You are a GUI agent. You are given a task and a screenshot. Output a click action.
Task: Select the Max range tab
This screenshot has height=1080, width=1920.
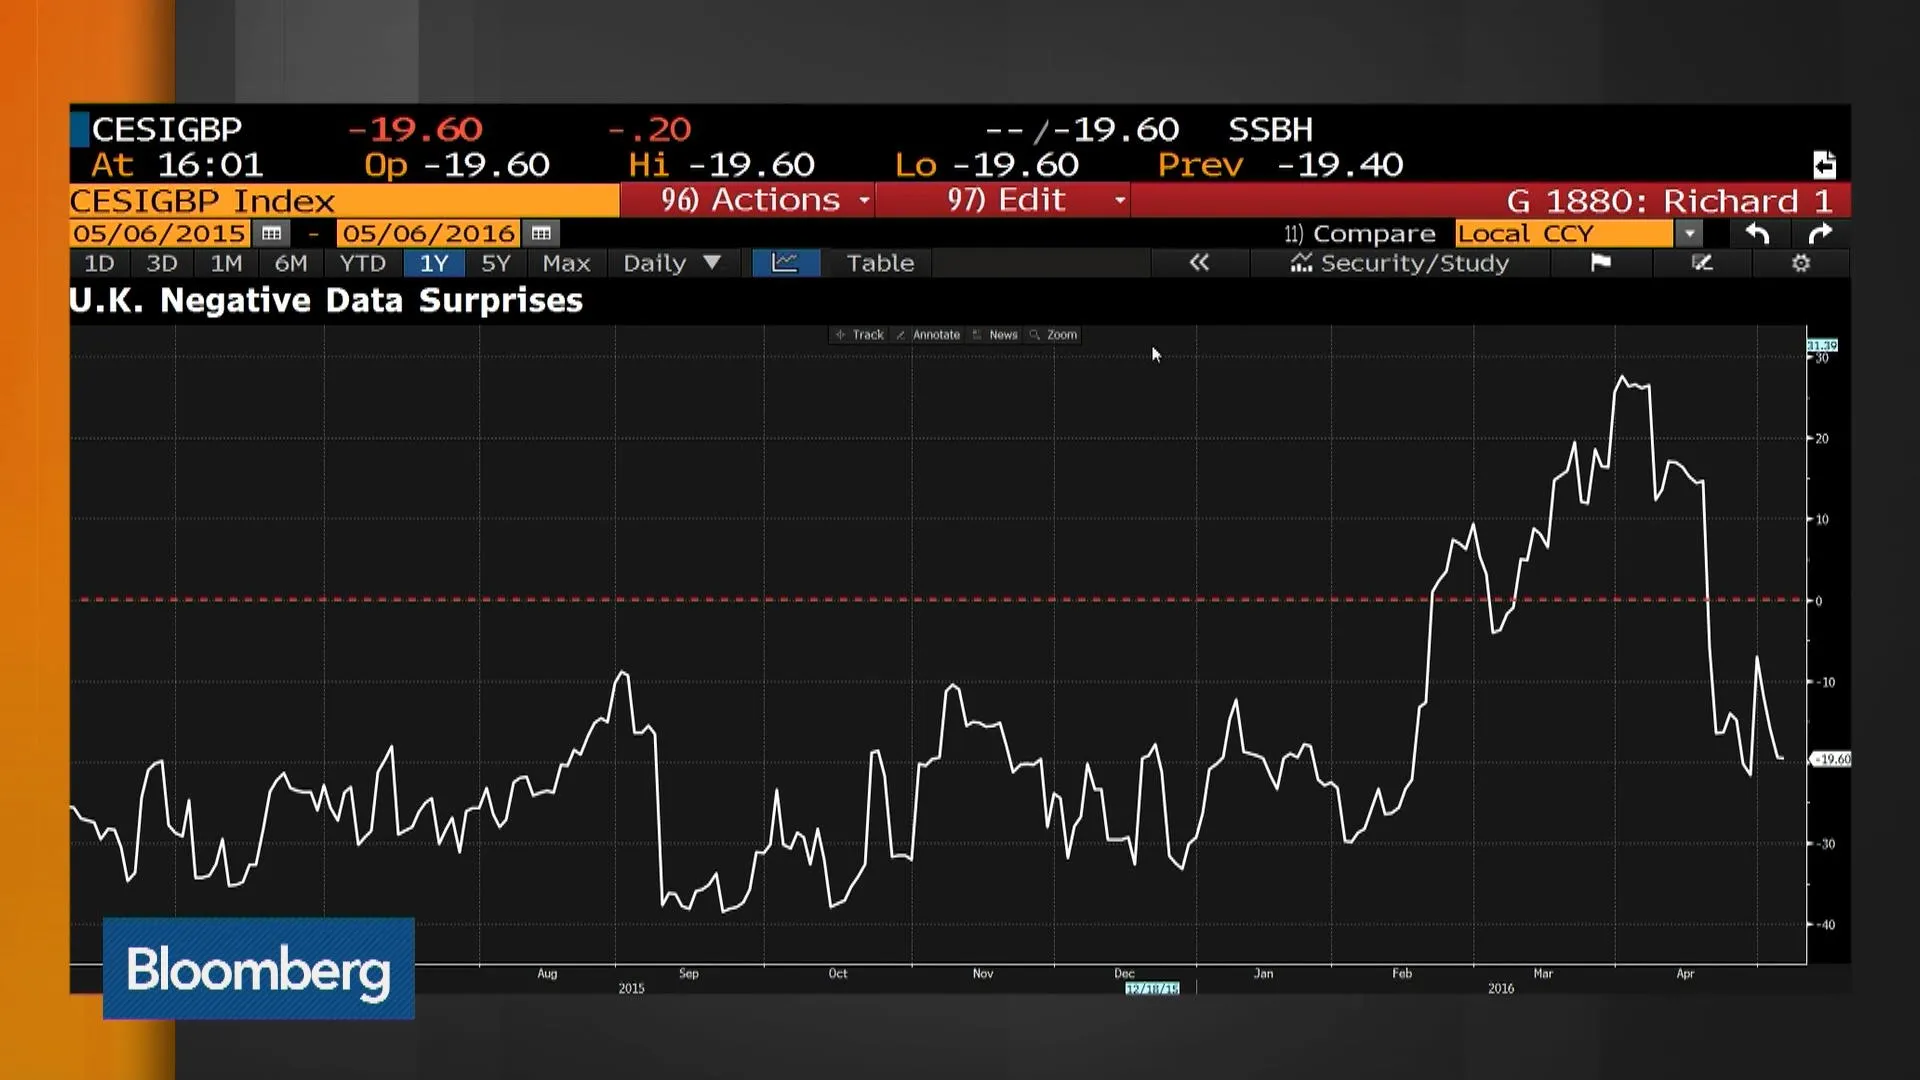coord(566,263)
